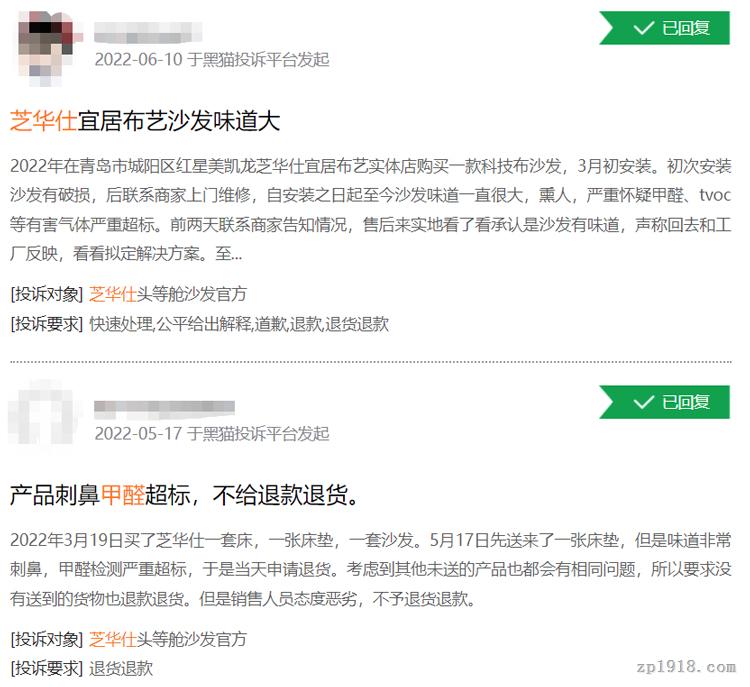Click the blurred username of the first complaint
This screenshot has width=750, height=687.
click(148, 33)
